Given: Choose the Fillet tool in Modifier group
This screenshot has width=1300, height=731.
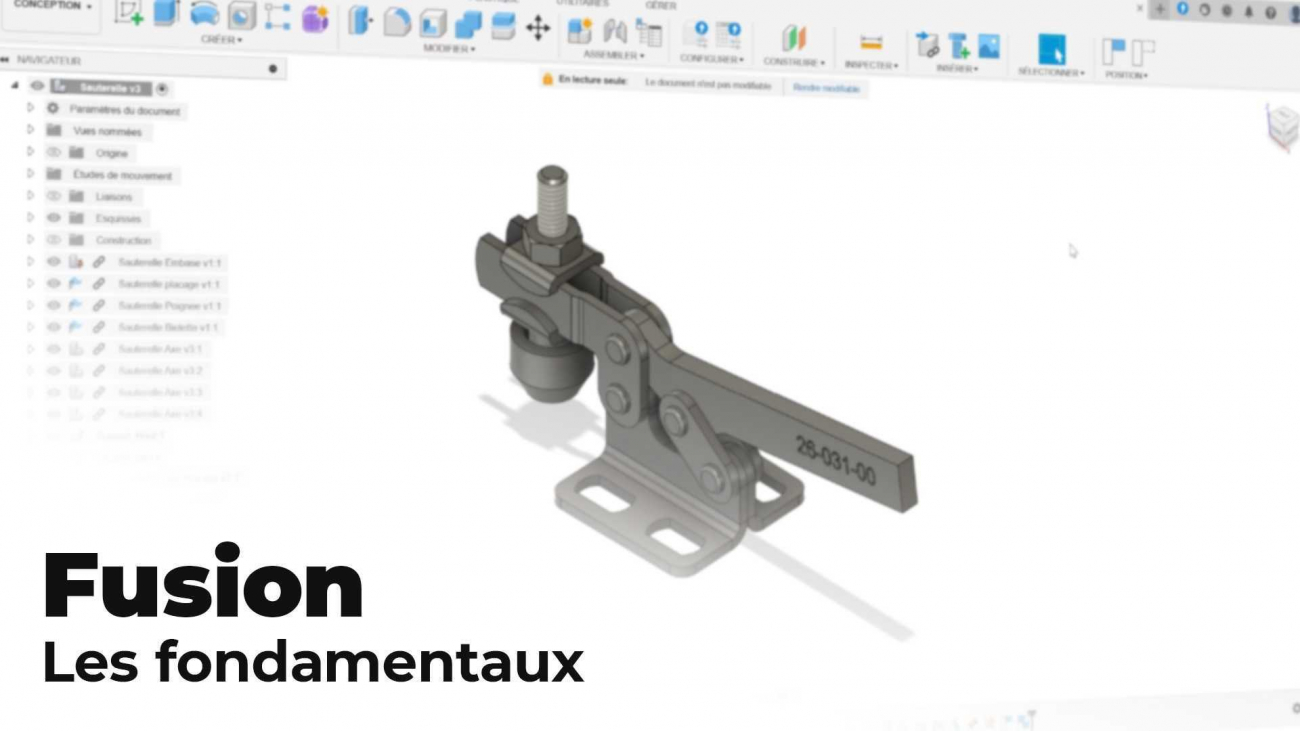Looking at the screenshot, I should (x=397, y=22).
